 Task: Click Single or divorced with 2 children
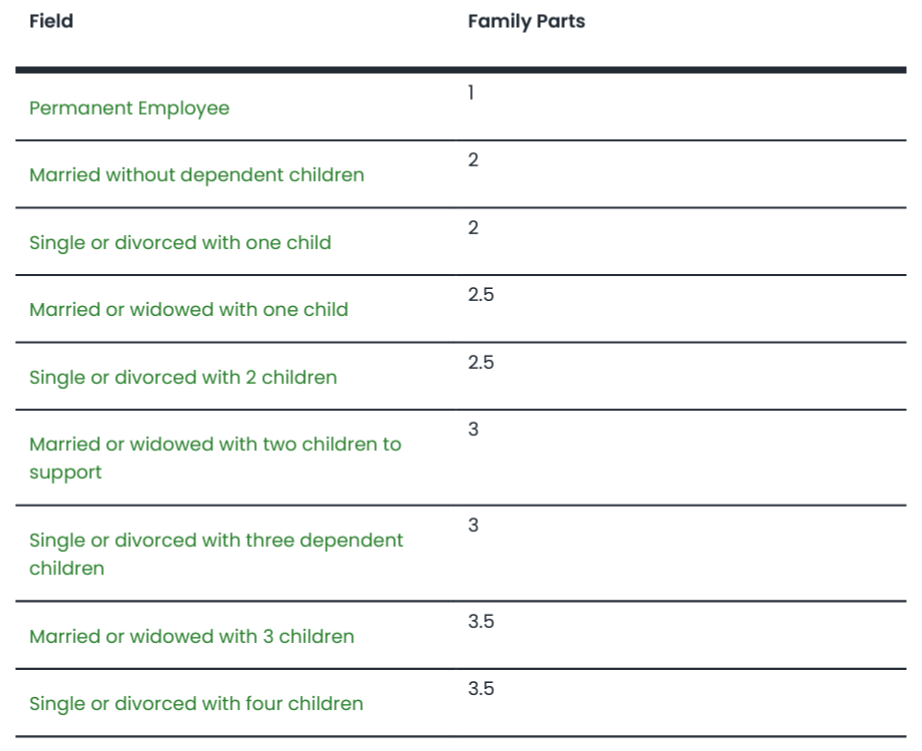tap(183, 377)
